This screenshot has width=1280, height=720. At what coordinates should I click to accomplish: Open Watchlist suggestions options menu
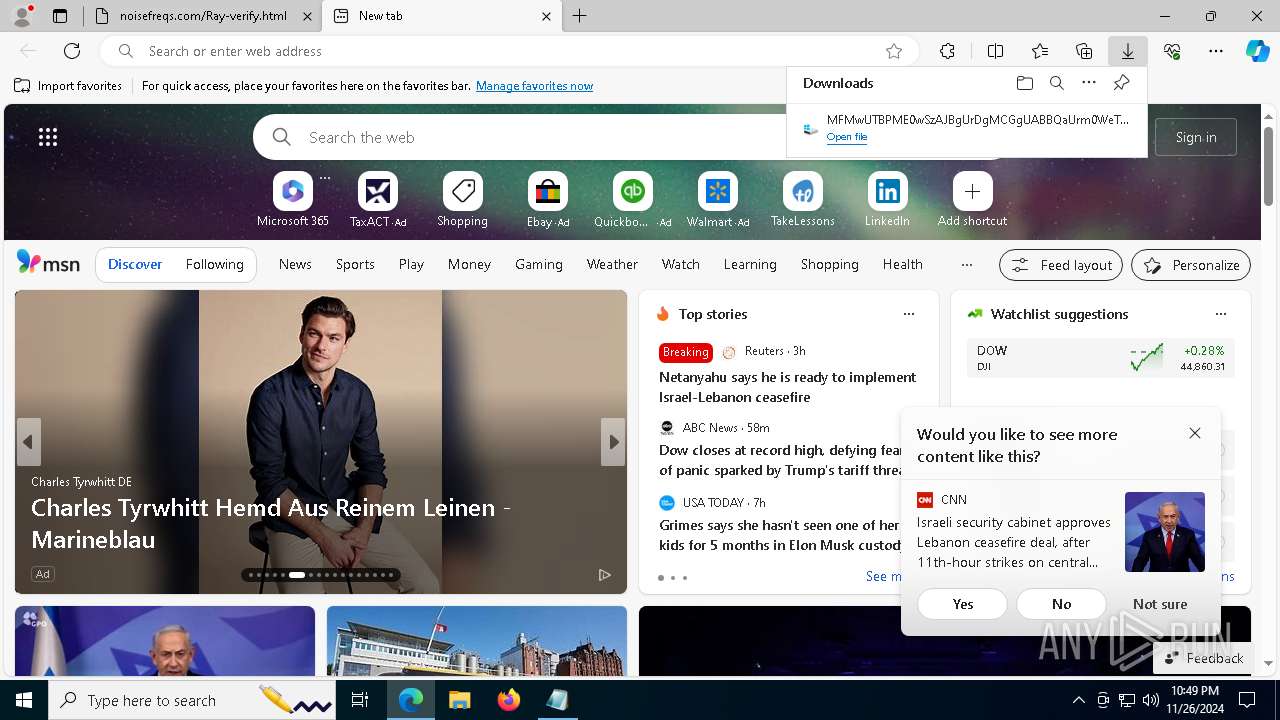point(1221,314)
